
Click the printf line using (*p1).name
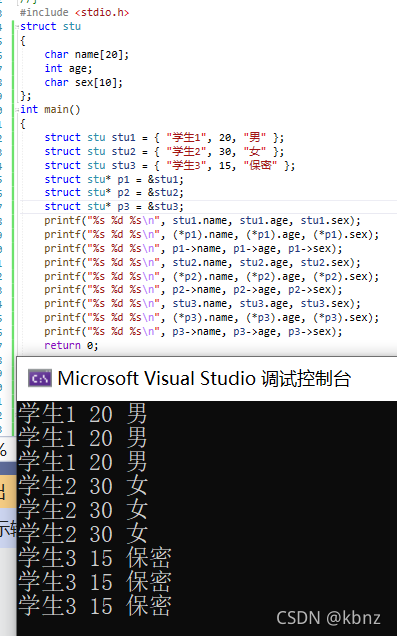212,234
